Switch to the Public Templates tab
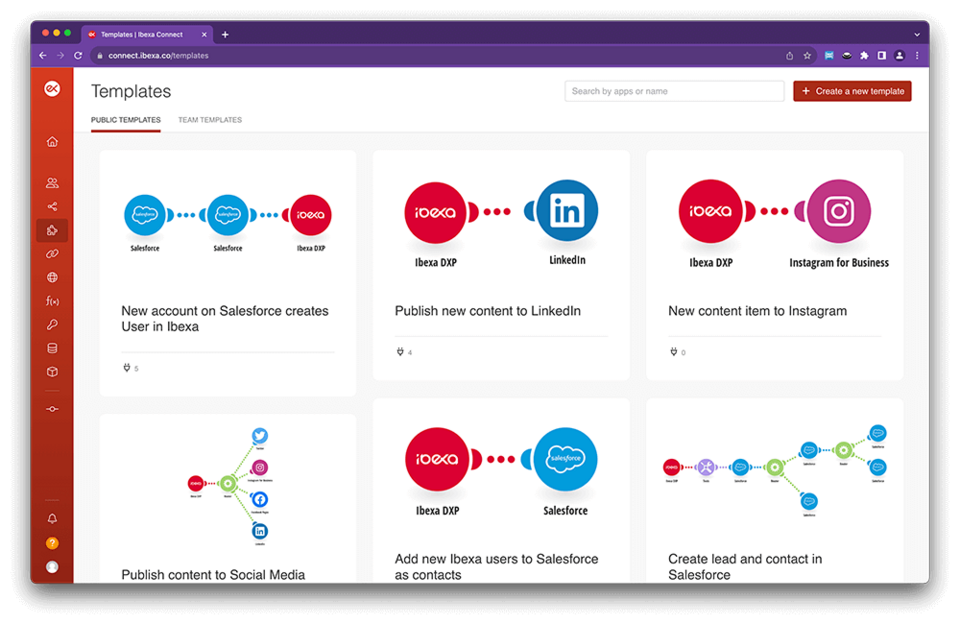 [x=126, y=120]
